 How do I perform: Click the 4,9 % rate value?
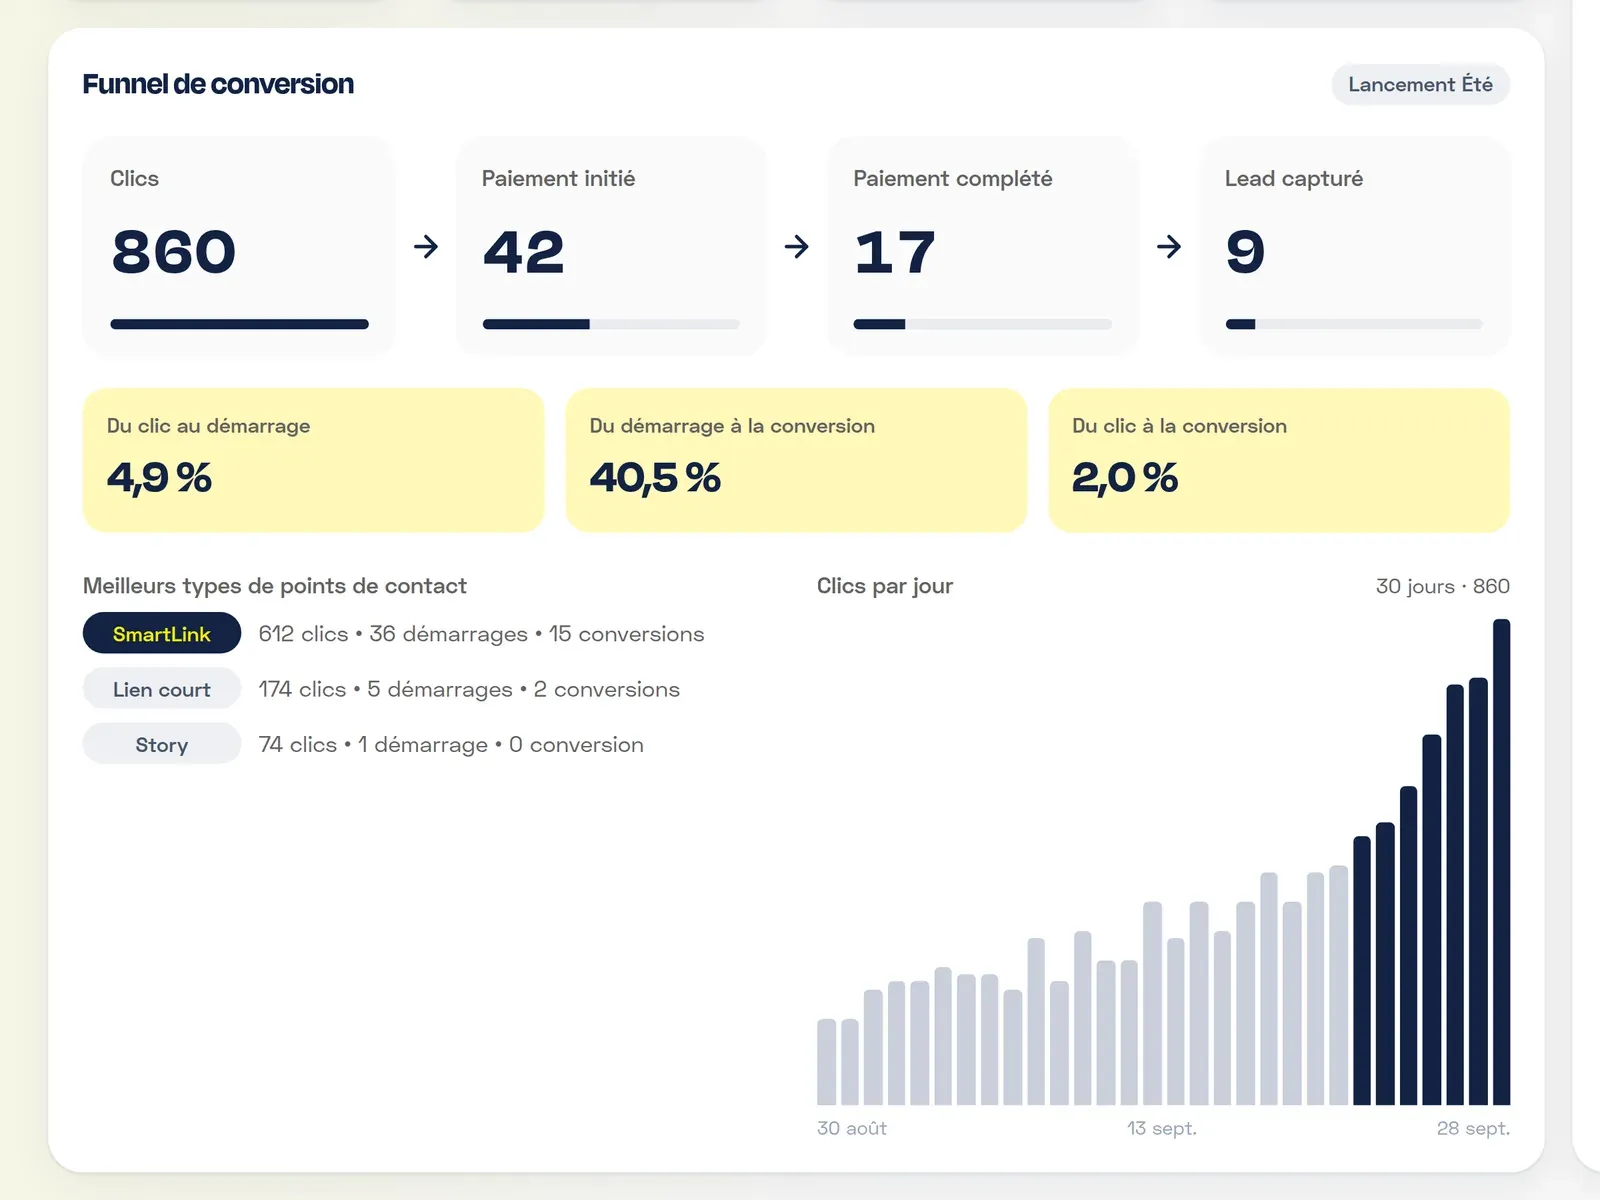pyautogui.click(x=160, y=478)
